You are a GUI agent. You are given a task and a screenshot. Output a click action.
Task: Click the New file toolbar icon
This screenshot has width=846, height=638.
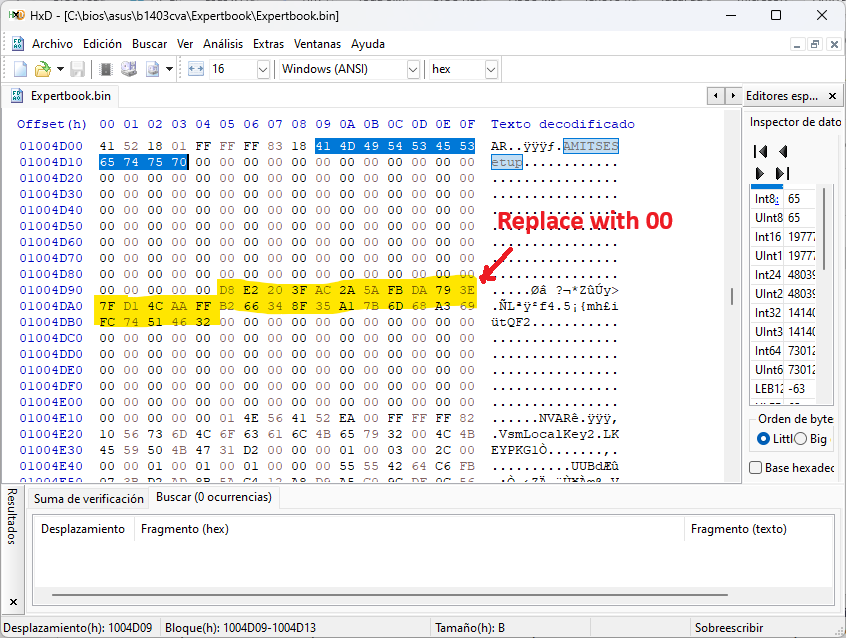[20, 69]
